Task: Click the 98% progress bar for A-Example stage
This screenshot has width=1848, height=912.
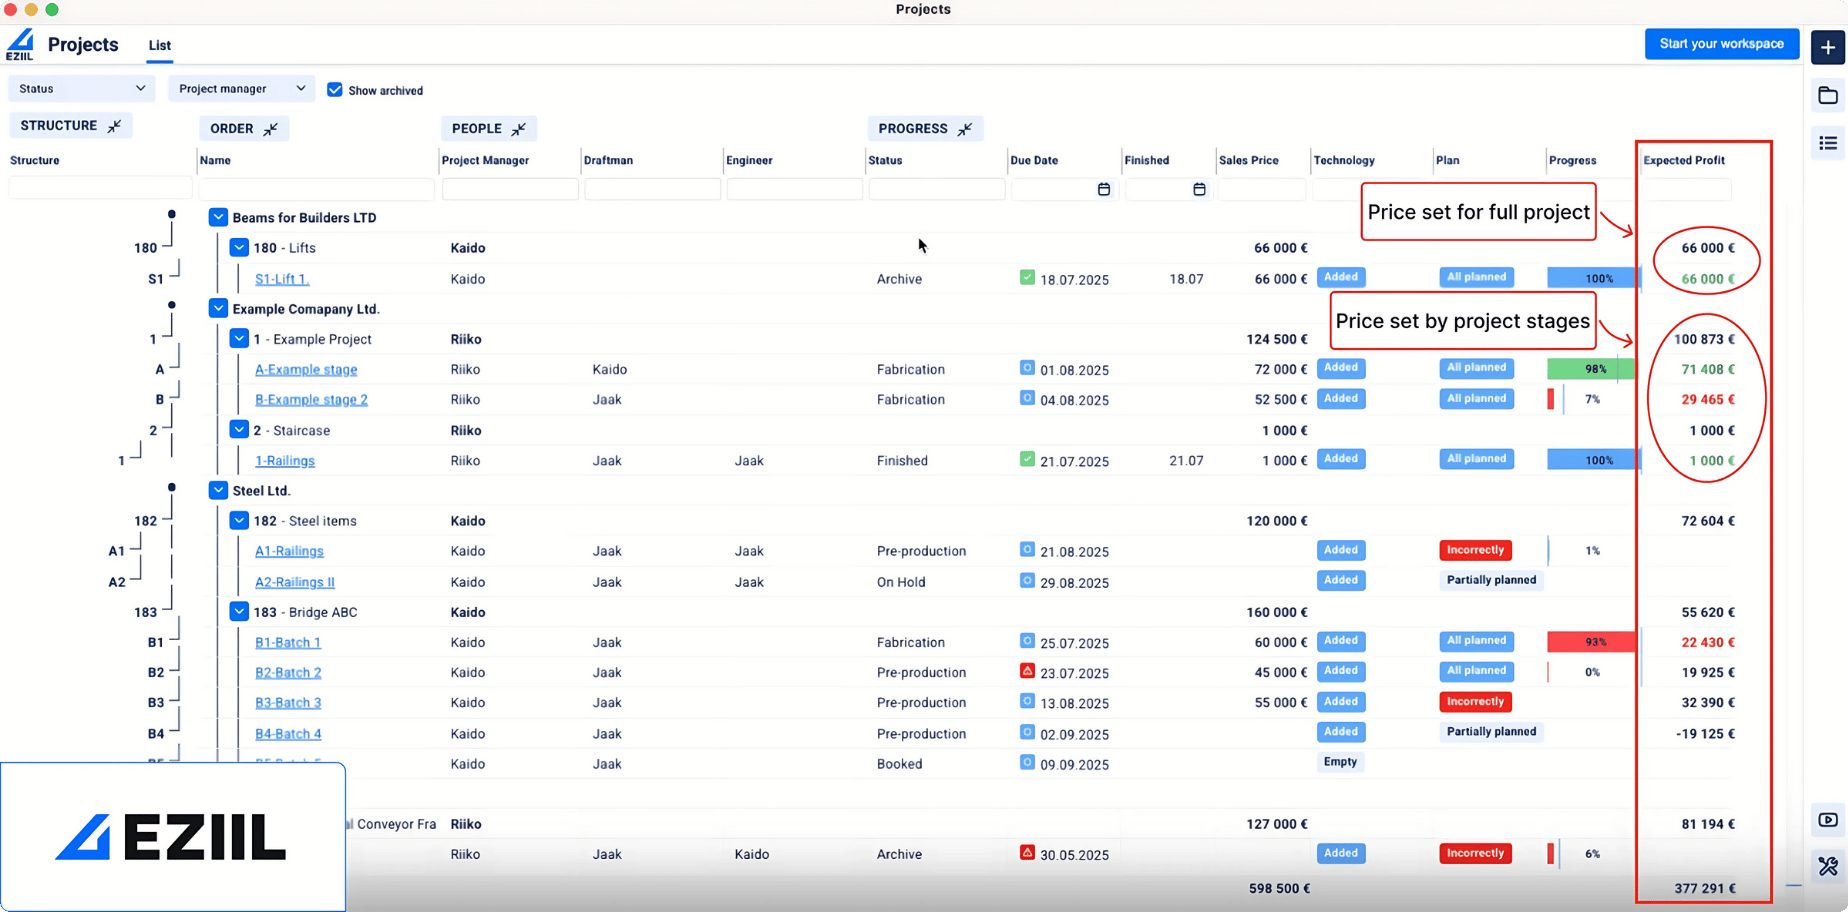Action: (1593, 369)
